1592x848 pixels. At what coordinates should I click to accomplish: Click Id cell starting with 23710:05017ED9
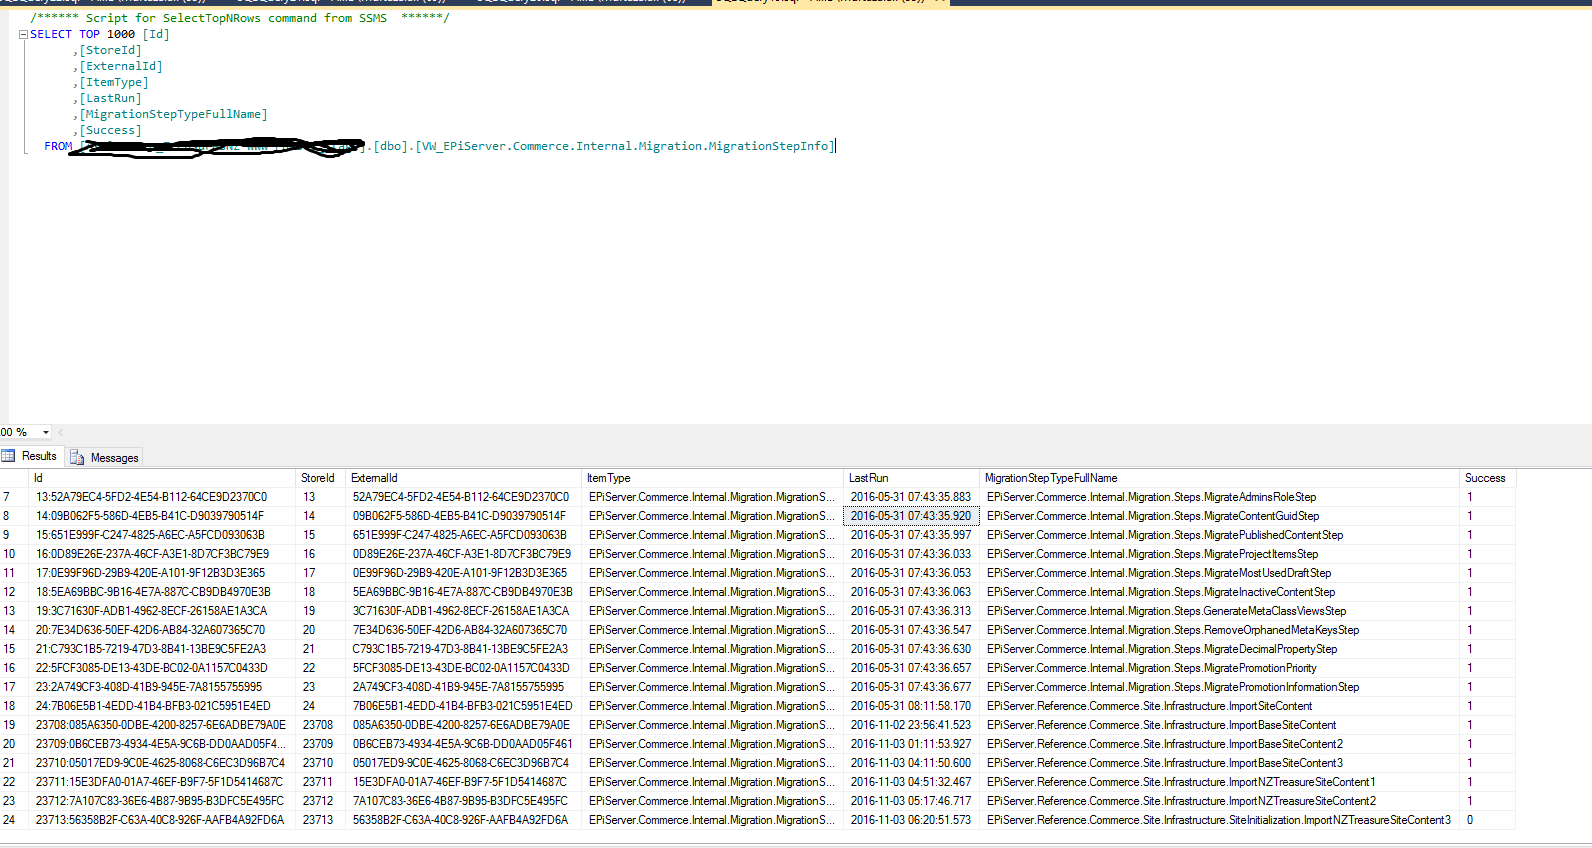pyautogui.click(x=162, y=763)
